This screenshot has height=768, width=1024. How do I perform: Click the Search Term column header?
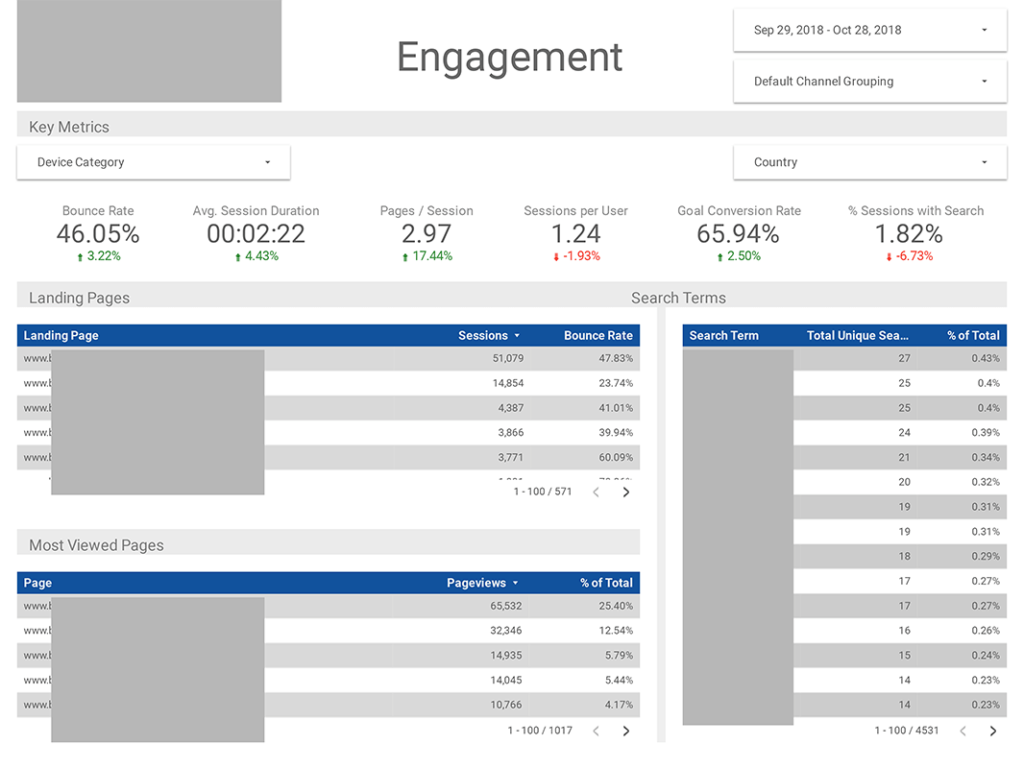723,335
